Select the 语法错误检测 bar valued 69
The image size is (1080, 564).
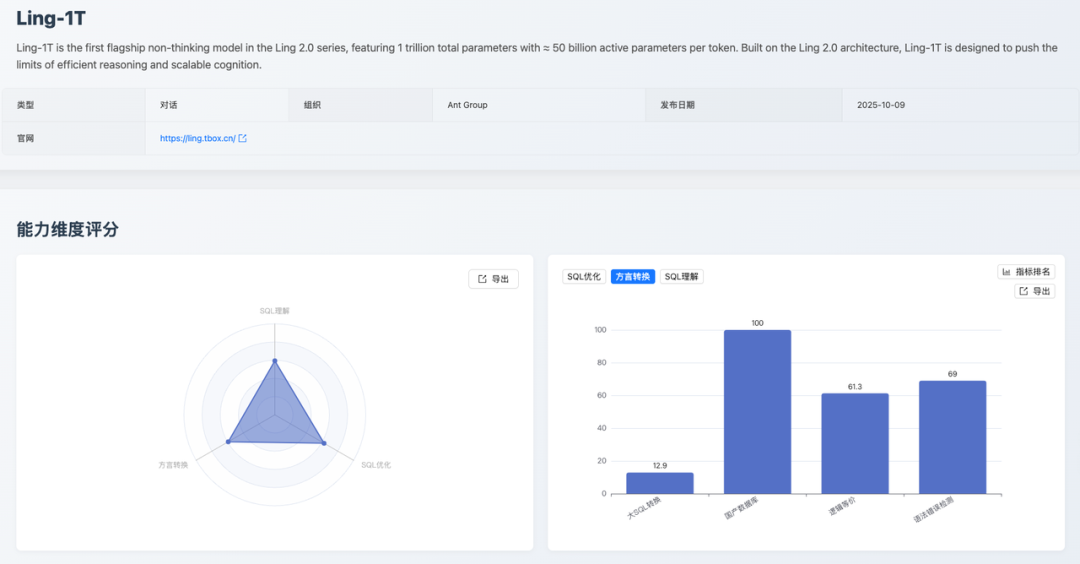pyautogui.click(x=952, y=437)
